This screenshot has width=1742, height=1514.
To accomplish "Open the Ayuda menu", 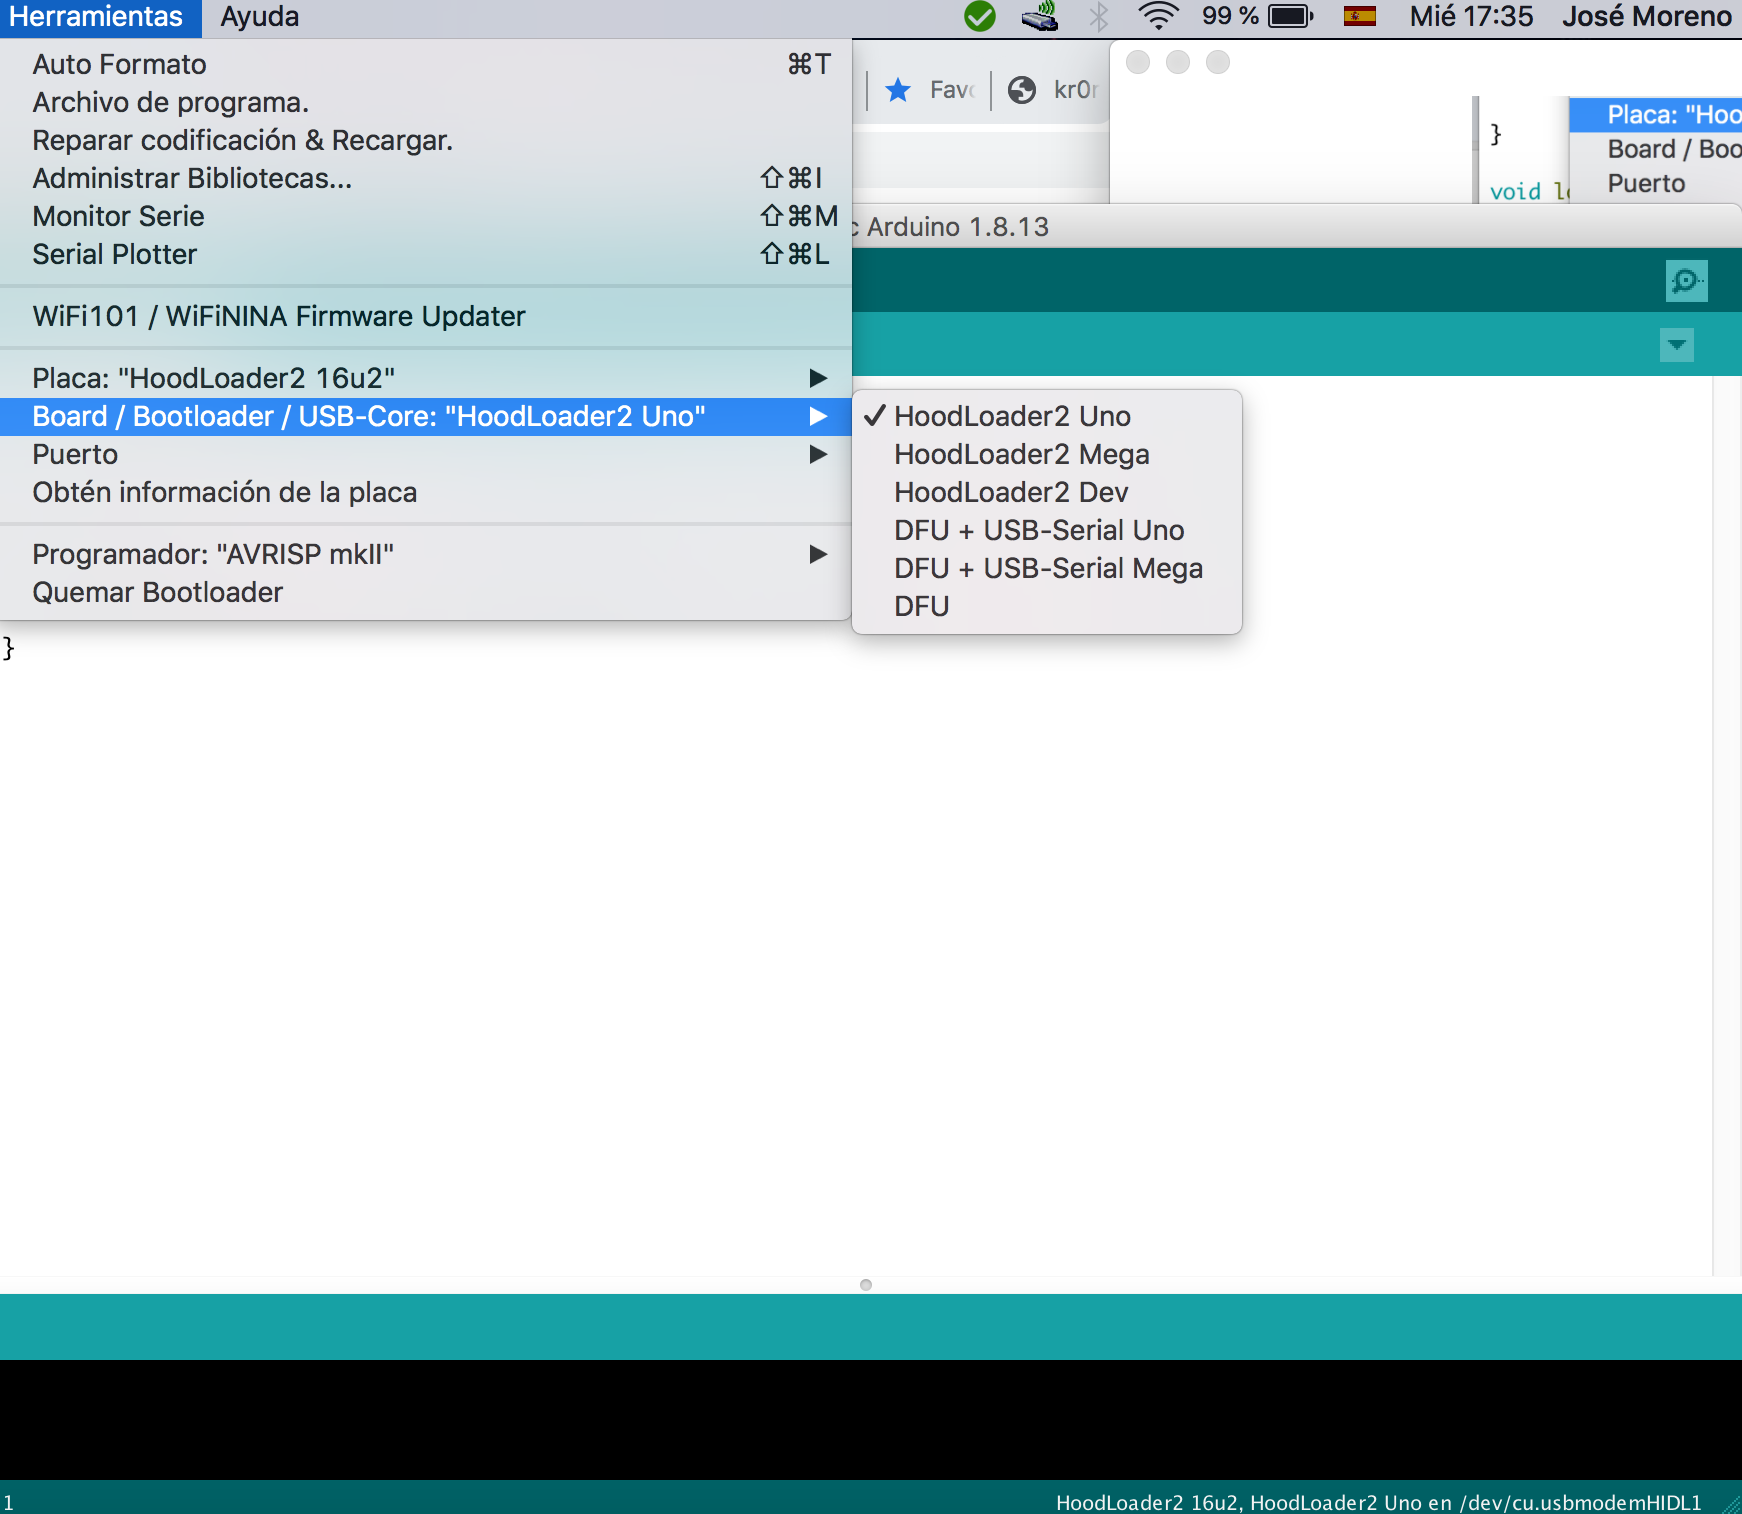I will click(x=259, y=17).
